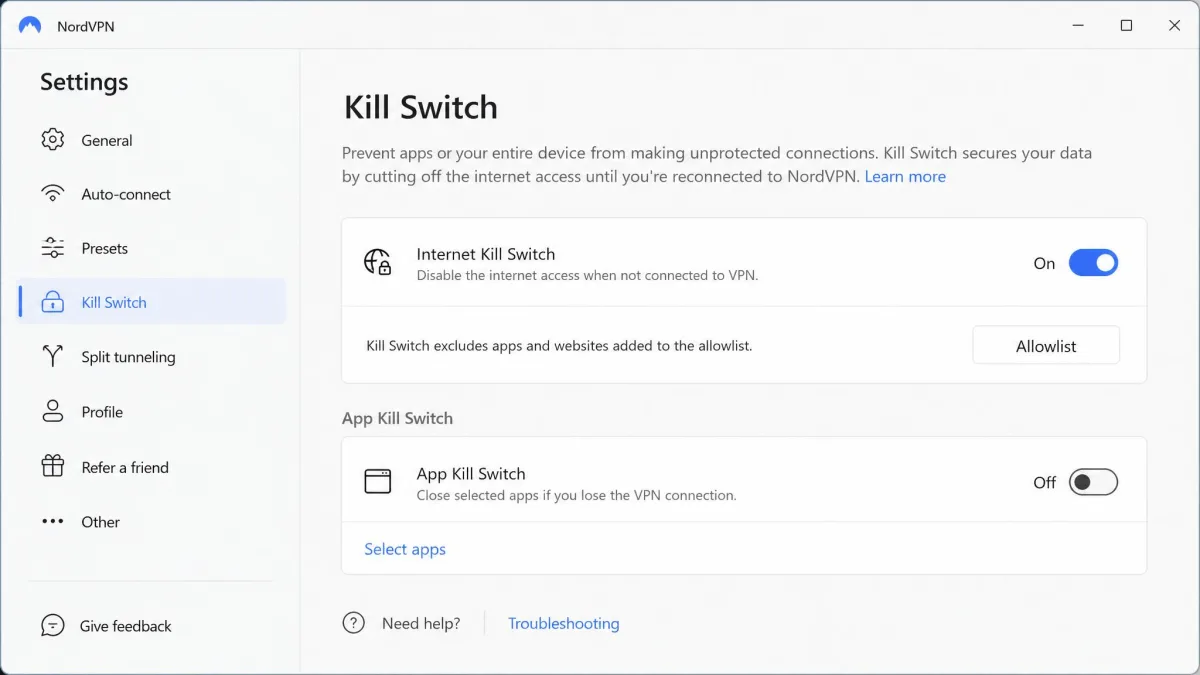Image resolution: width=1200 pixels, height=675 pixels.
Task: Click the 'Internet Kill Switch' title text
Action: point(486,254)
